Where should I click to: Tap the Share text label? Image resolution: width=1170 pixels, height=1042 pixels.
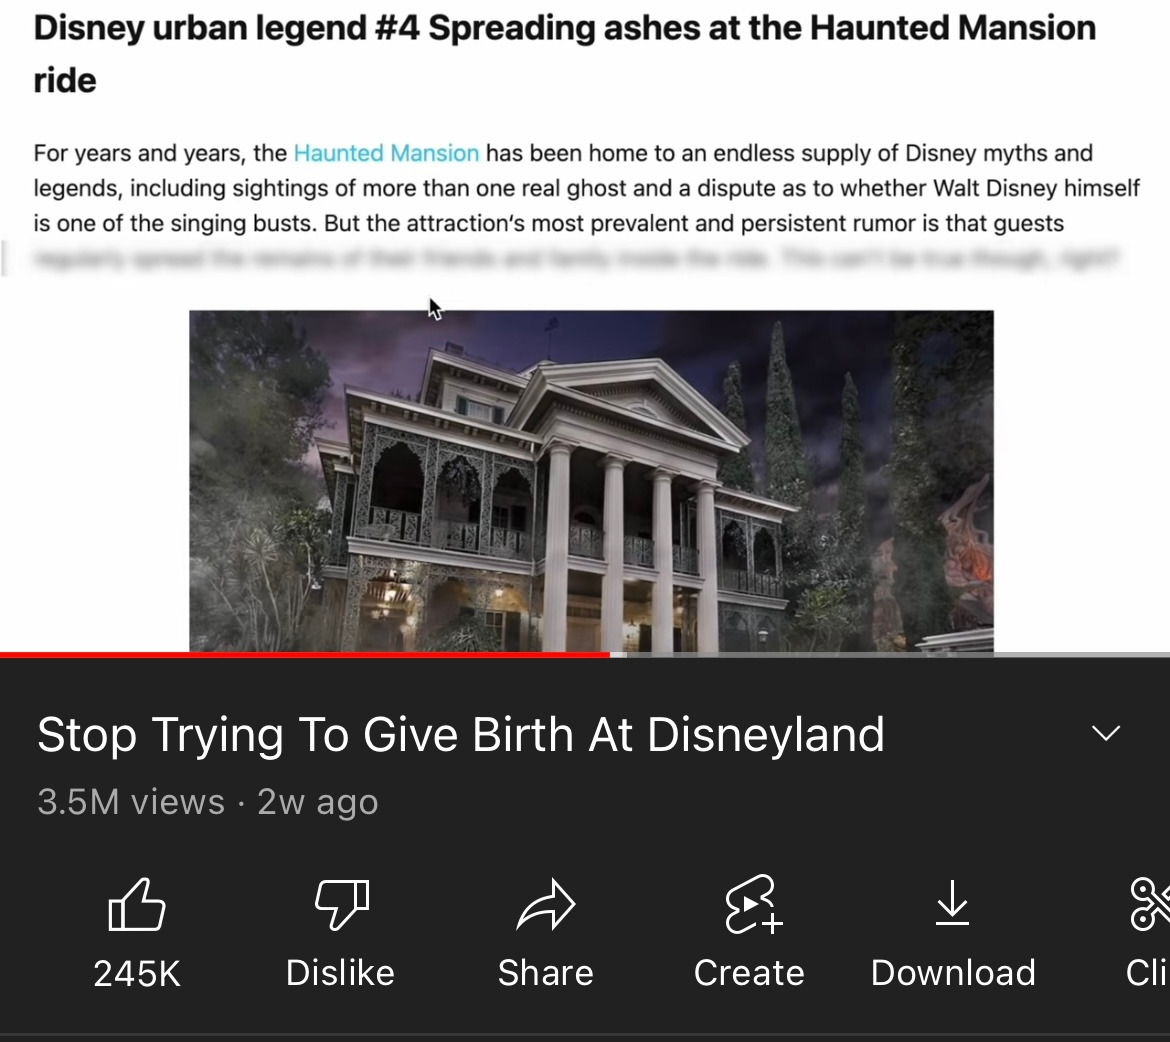point(545,973)
